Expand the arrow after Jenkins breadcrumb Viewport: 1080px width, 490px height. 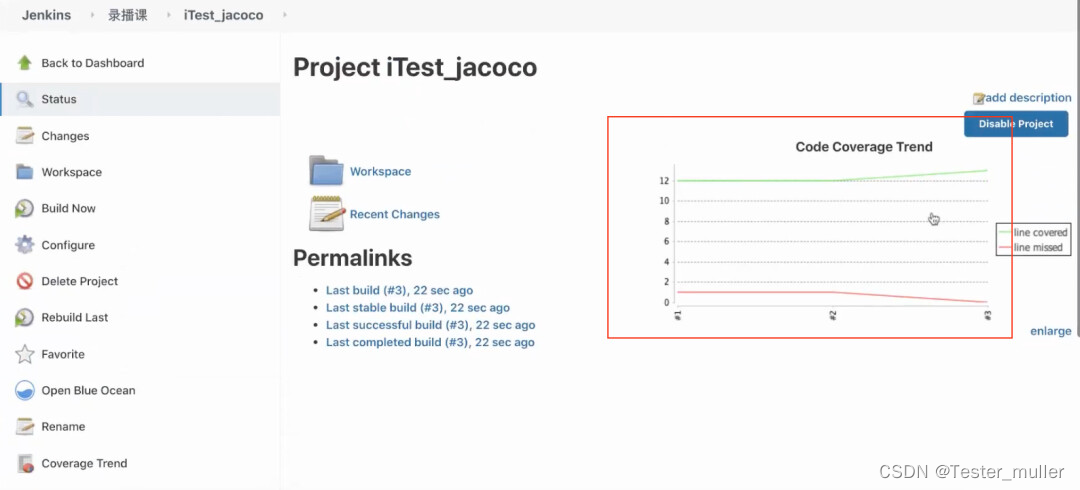[92, 15]
